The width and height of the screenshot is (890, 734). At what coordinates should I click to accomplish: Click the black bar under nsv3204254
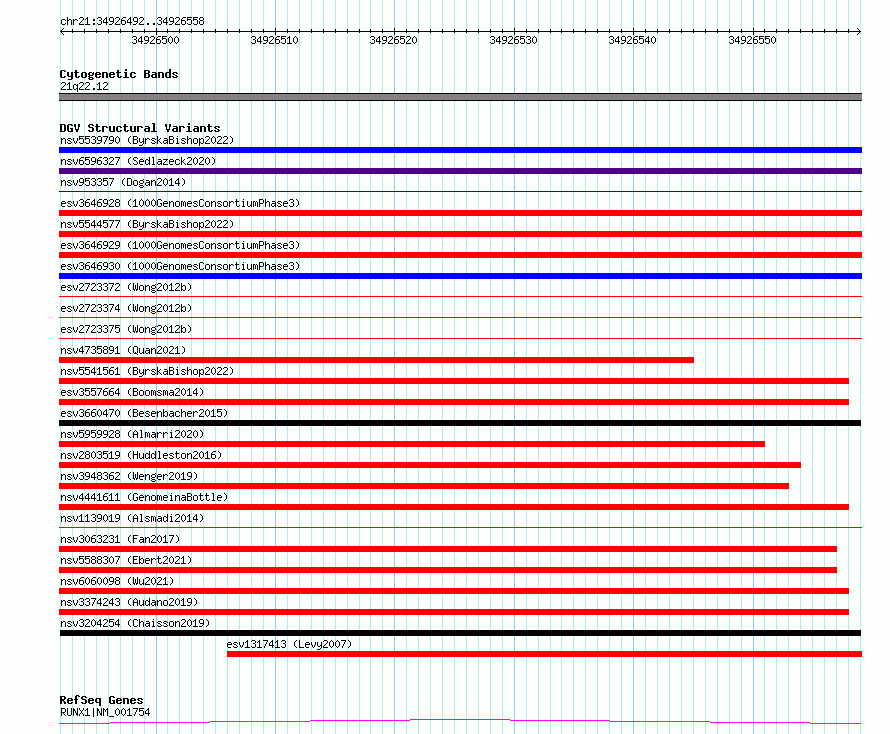click(x=460, y=633)
